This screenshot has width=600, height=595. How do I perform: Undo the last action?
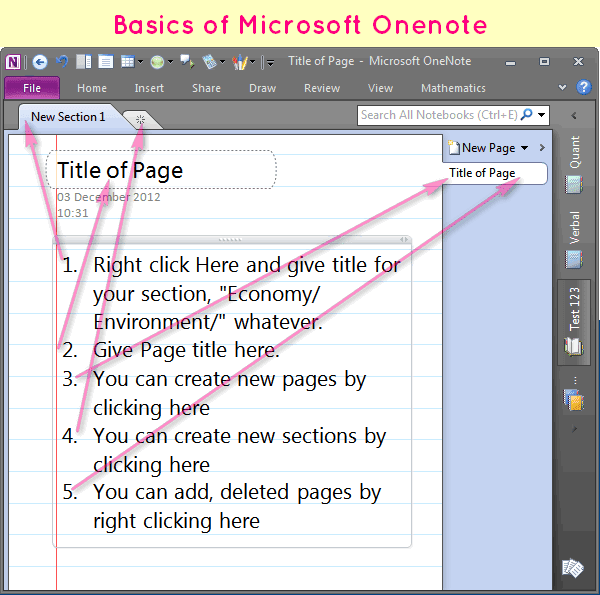pos(62,62)
